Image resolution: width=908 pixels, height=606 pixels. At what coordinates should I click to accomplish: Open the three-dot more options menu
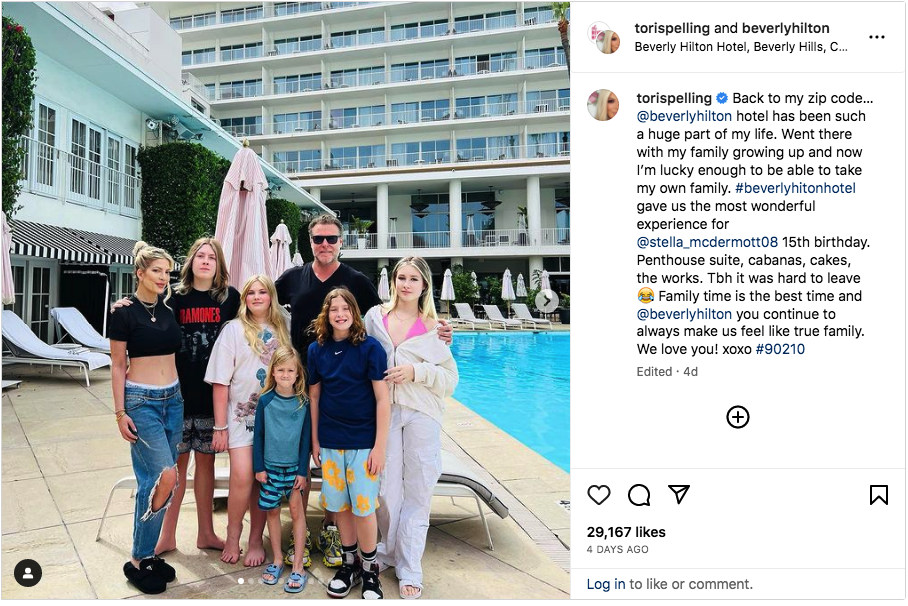coord(877,37)
